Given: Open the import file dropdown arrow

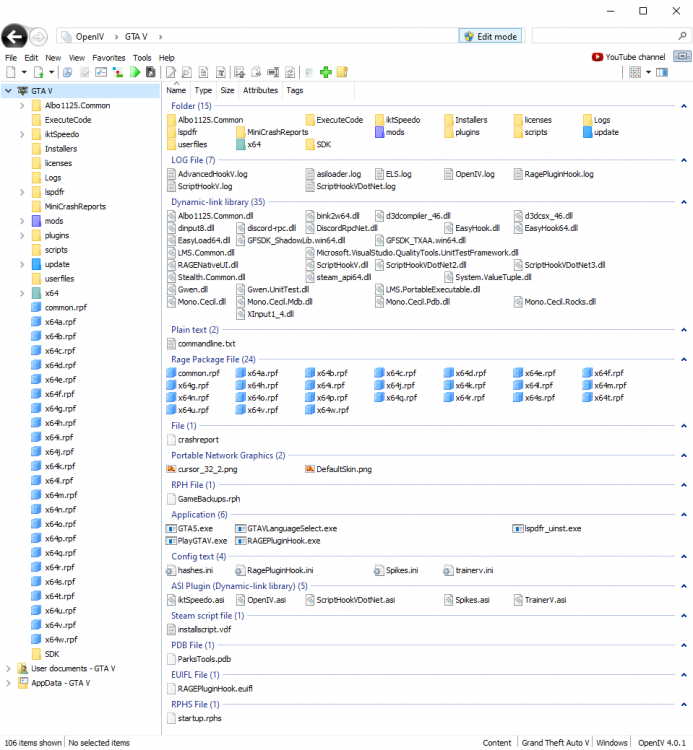Looking at the screenshot, I should [51, 72].
